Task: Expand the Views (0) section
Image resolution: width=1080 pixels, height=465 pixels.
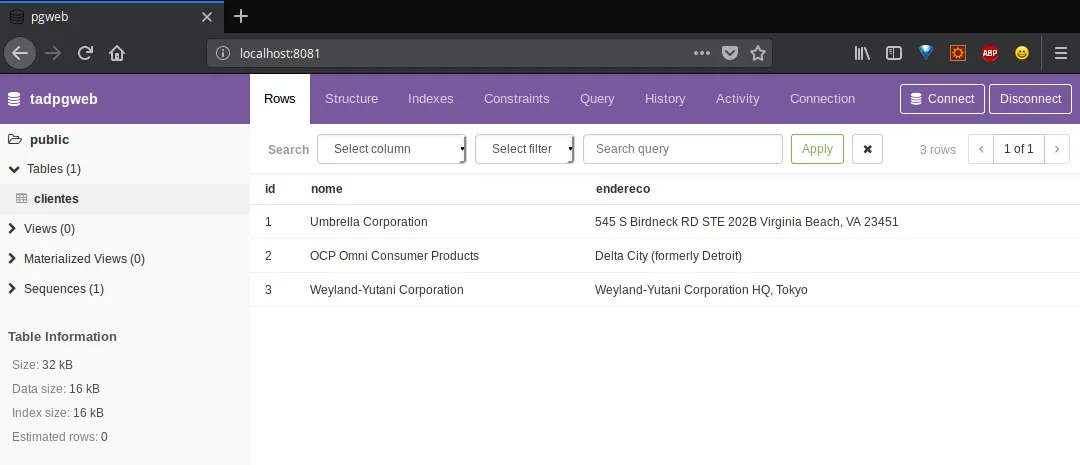Action: (x=12, y=229)
